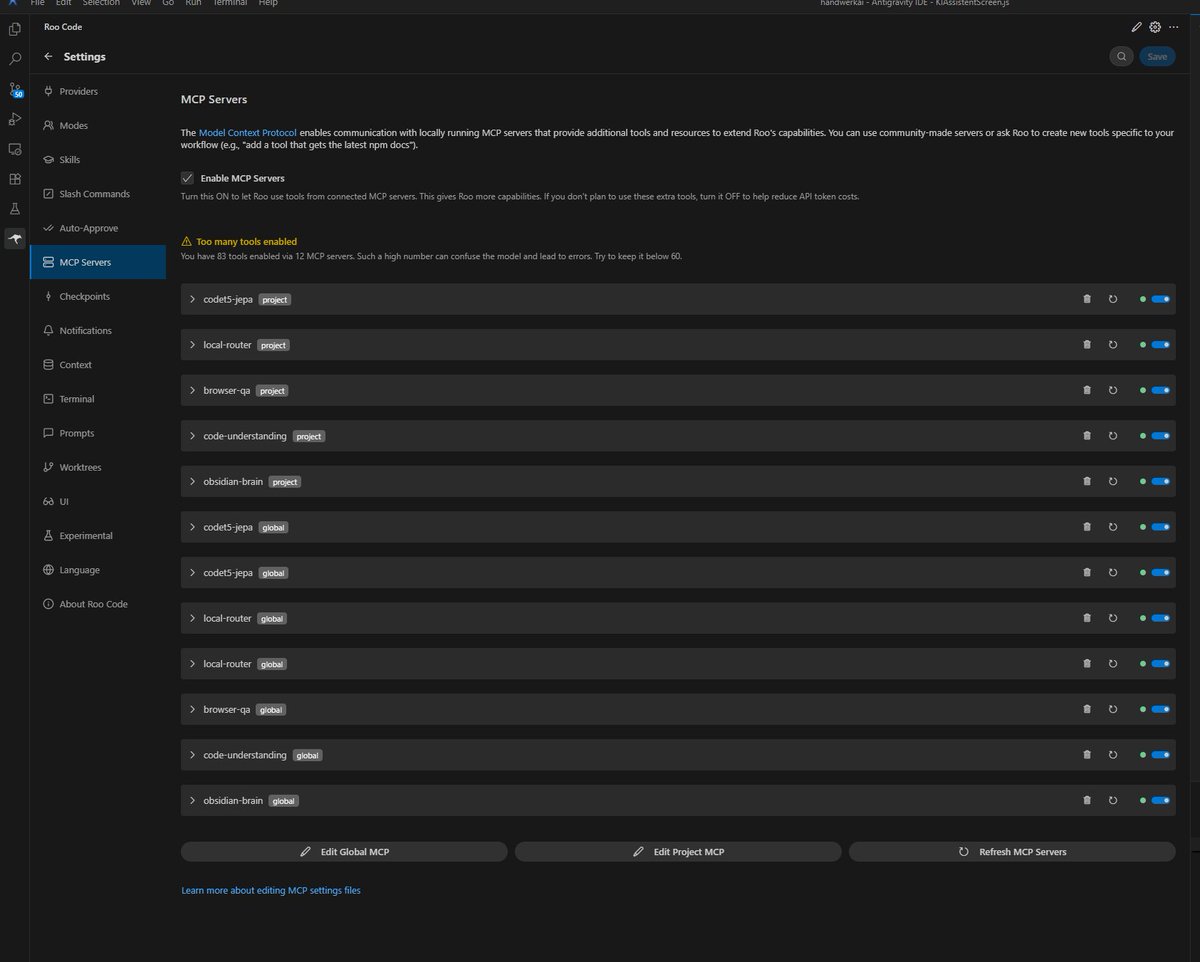Open the About Roo Code section

click(x=98, y=604)
